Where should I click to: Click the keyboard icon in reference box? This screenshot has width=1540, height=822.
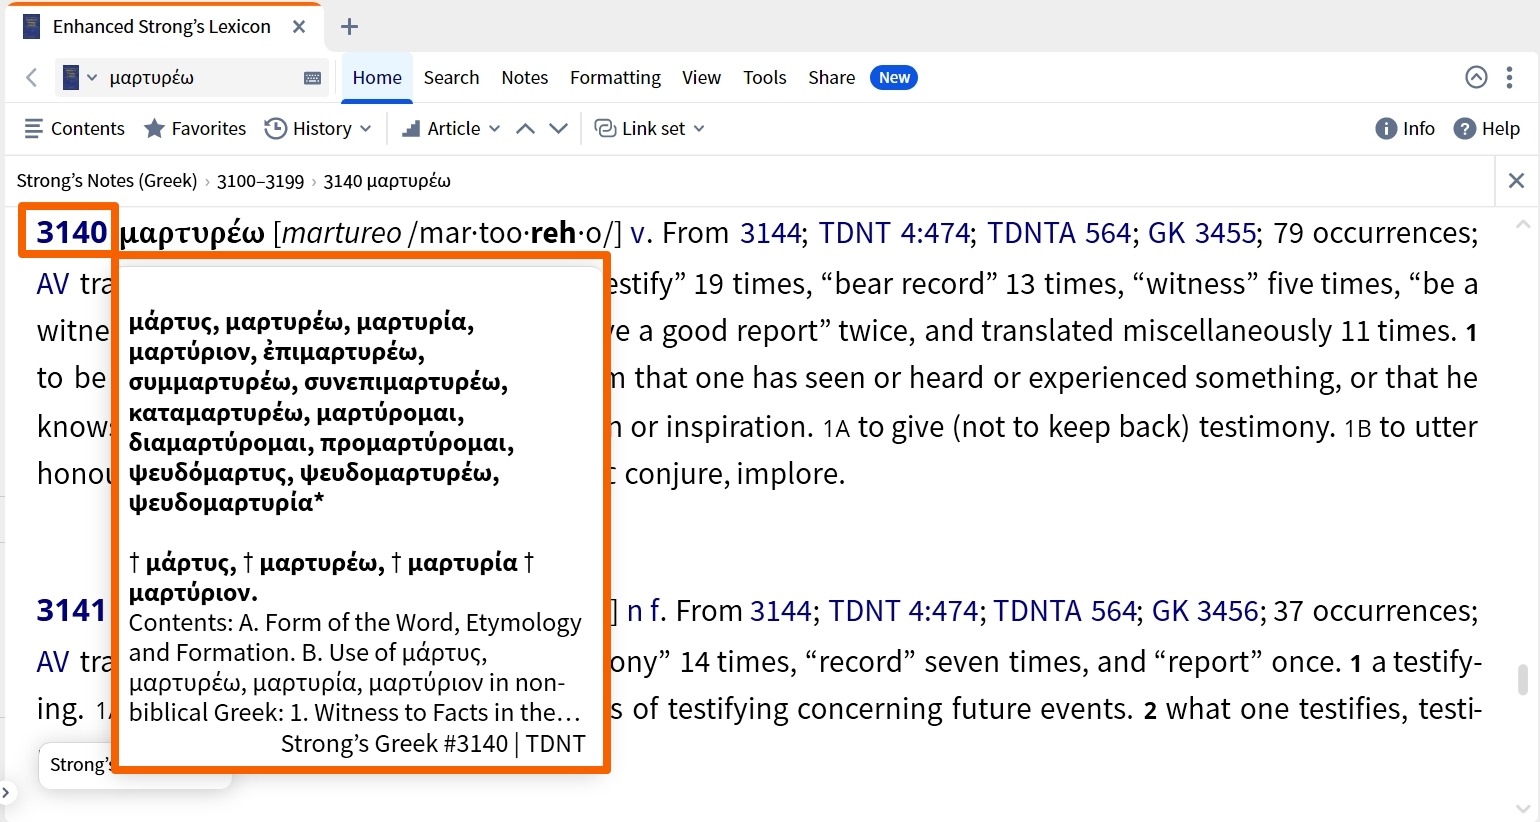pyautogui.click(x=312, y=78)
